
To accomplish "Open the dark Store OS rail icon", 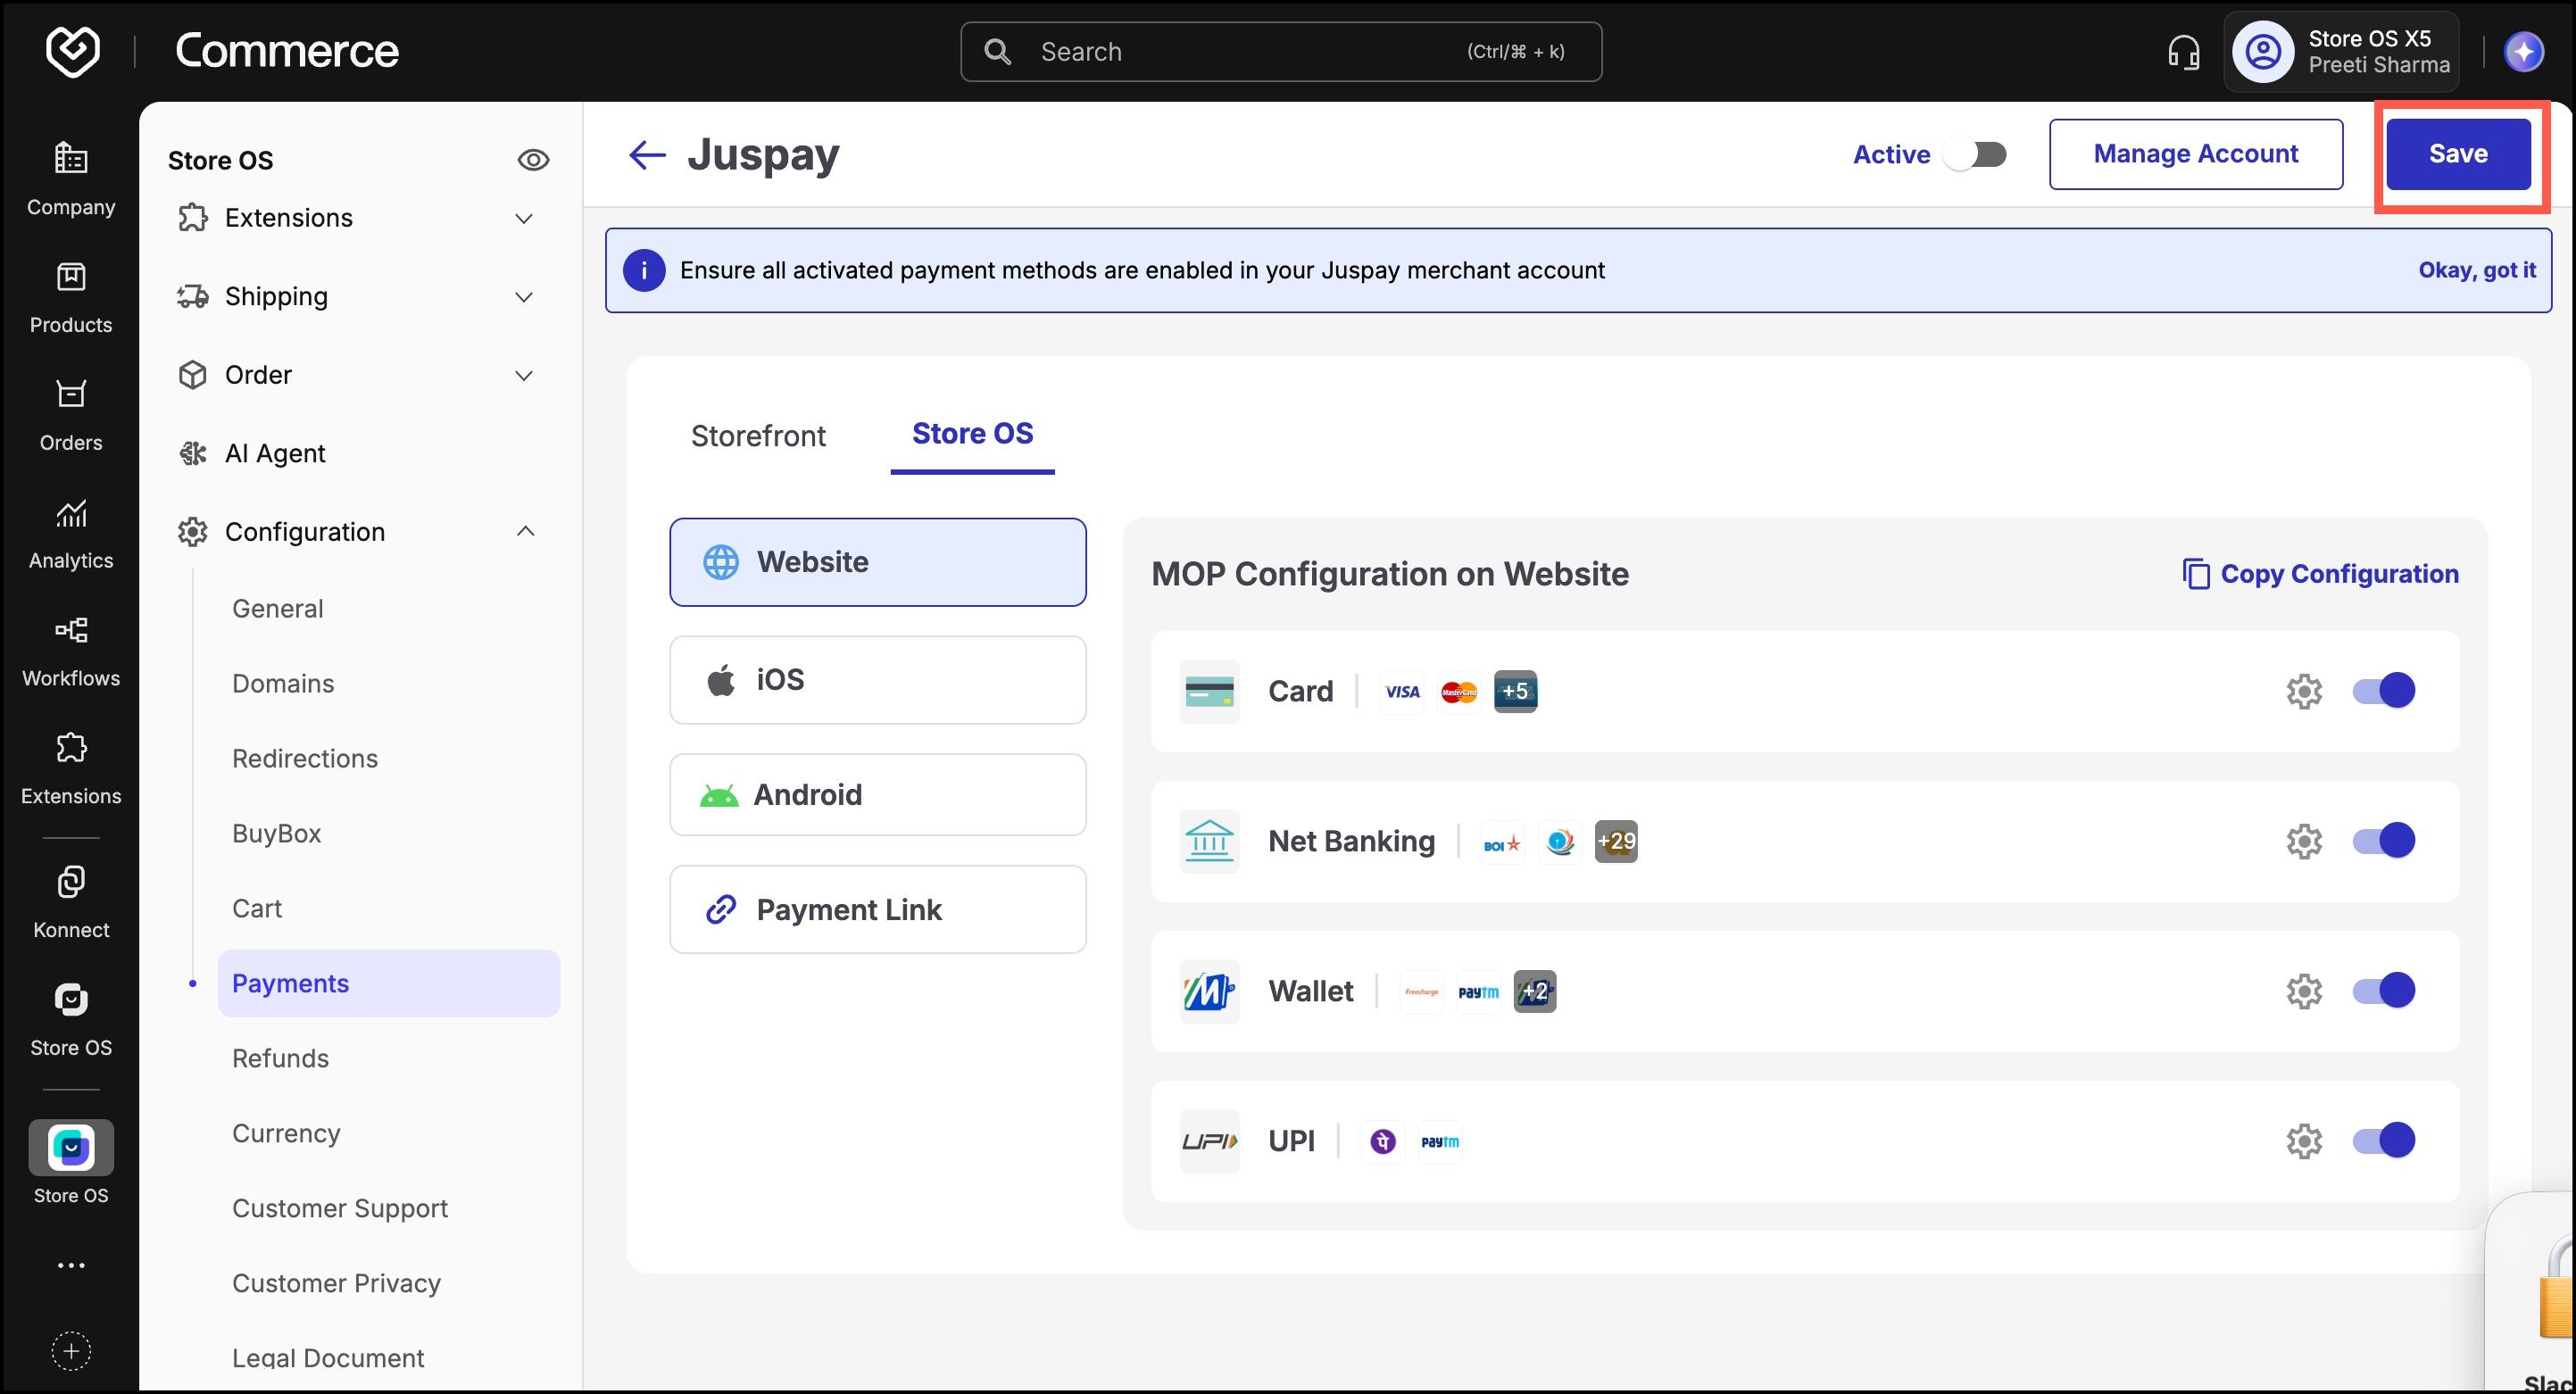I will pyautogui.click(x=71, y=1019).
